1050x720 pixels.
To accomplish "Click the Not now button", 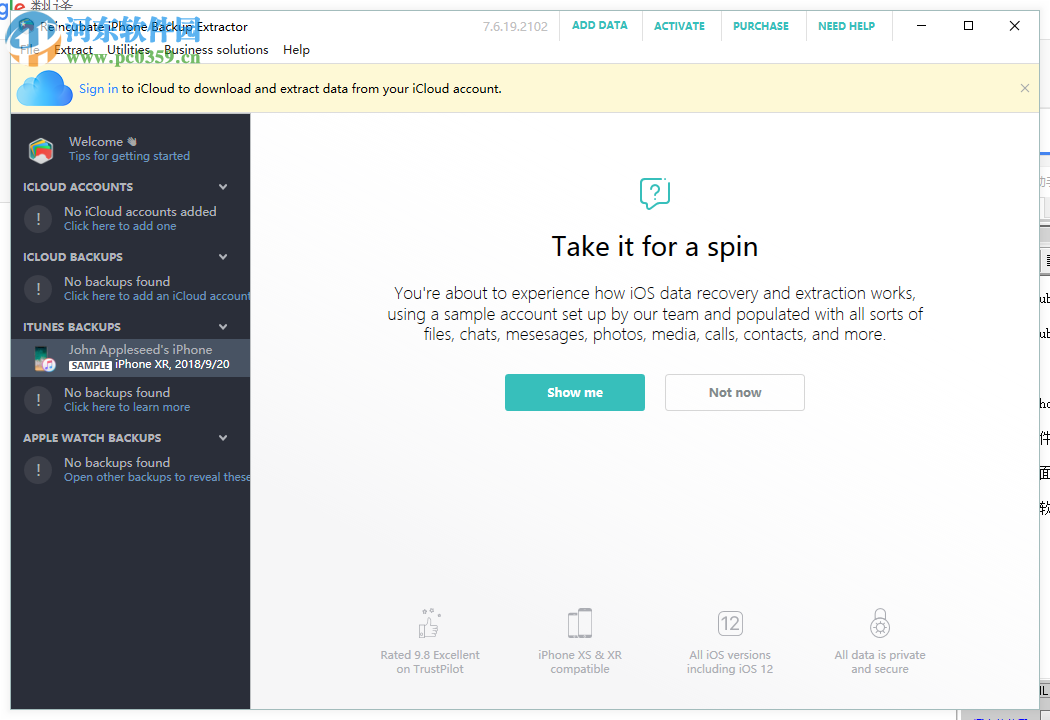I will [x=735, y=392].
